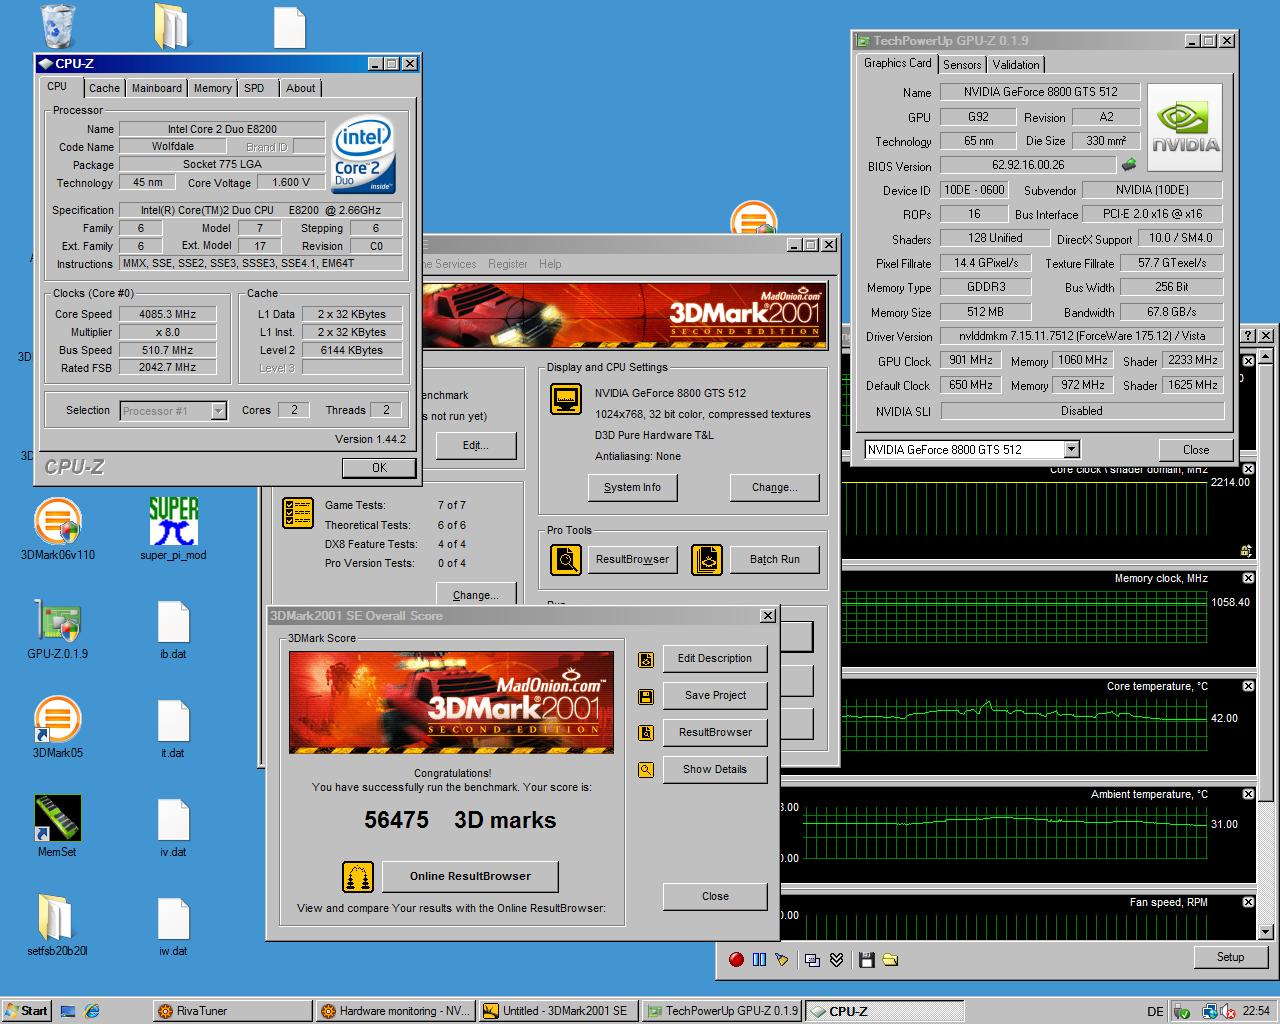Click the cascaded windows icon in monitoring toolbar
The height and width of the screenshot is (1024, 1280).
[812, 959]
